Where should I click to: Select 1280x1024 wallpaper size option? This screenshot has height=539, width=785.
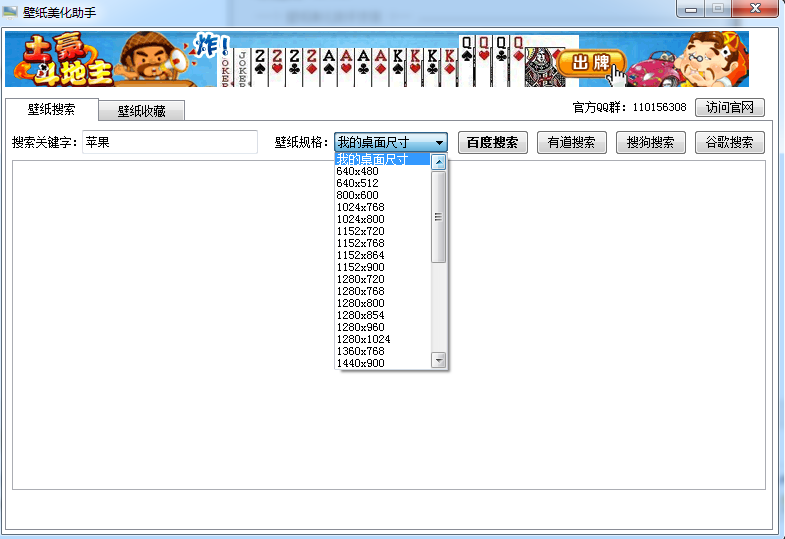(x=363, y=339)
